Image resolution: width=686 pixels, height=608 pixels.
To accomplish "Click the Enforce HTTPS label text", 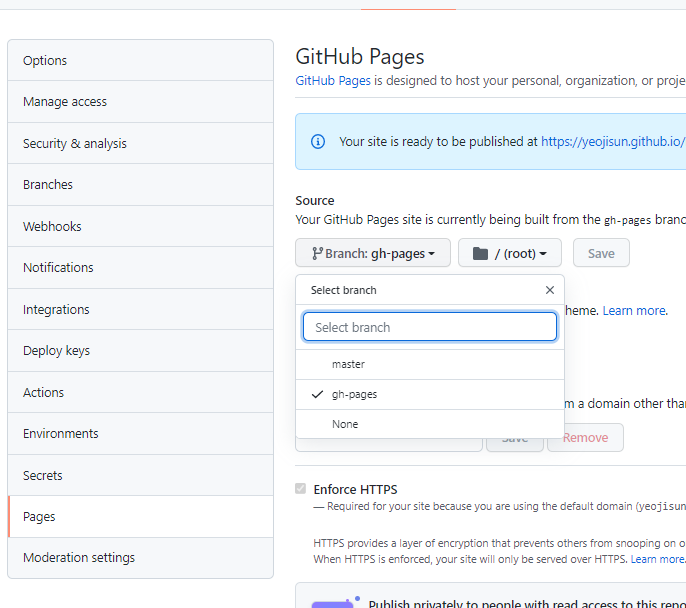I will 355,489.
